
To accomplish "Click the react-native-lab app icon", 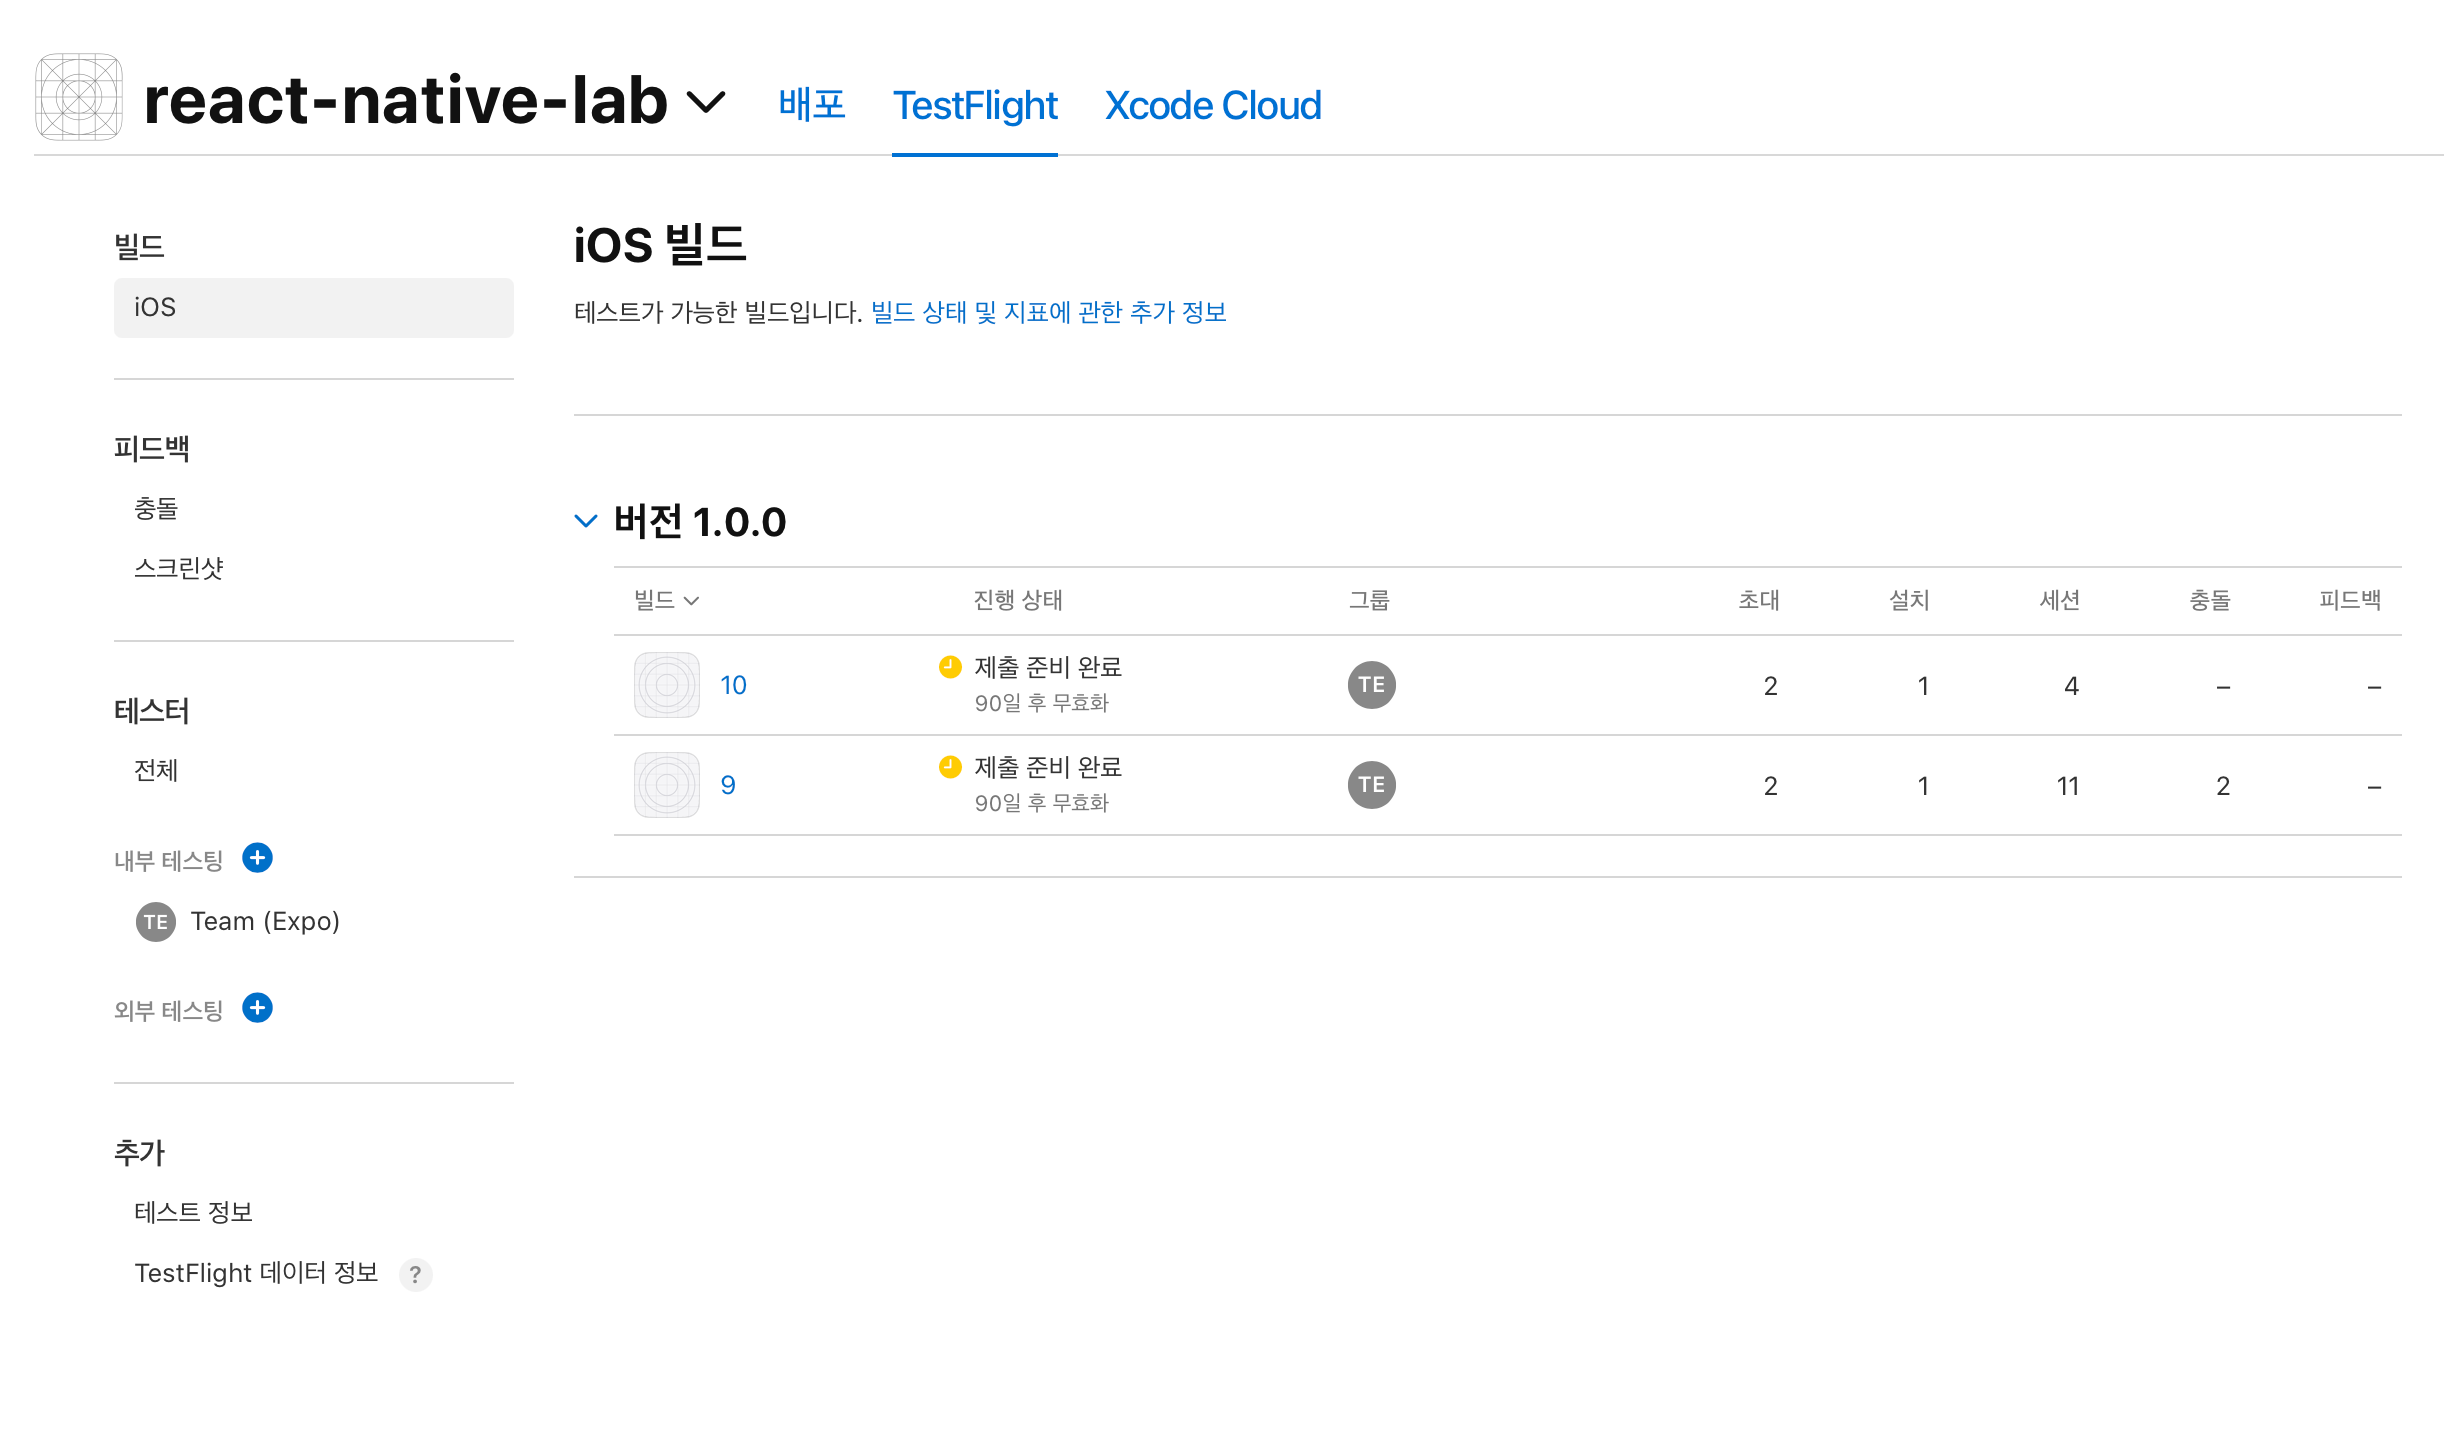I will point(79,97).
